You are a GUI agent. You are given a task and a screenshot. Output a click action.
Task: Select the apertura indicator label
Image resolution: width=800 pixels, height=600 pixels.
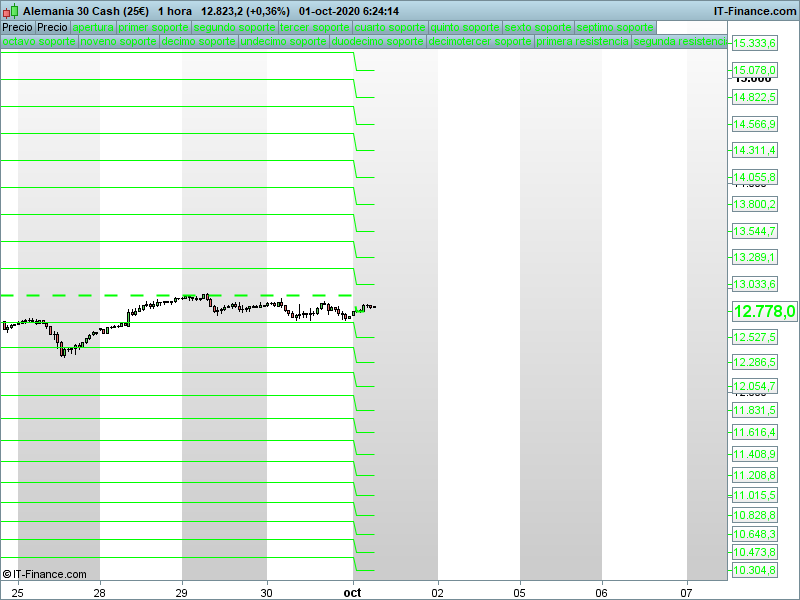[x=93, y=28]
